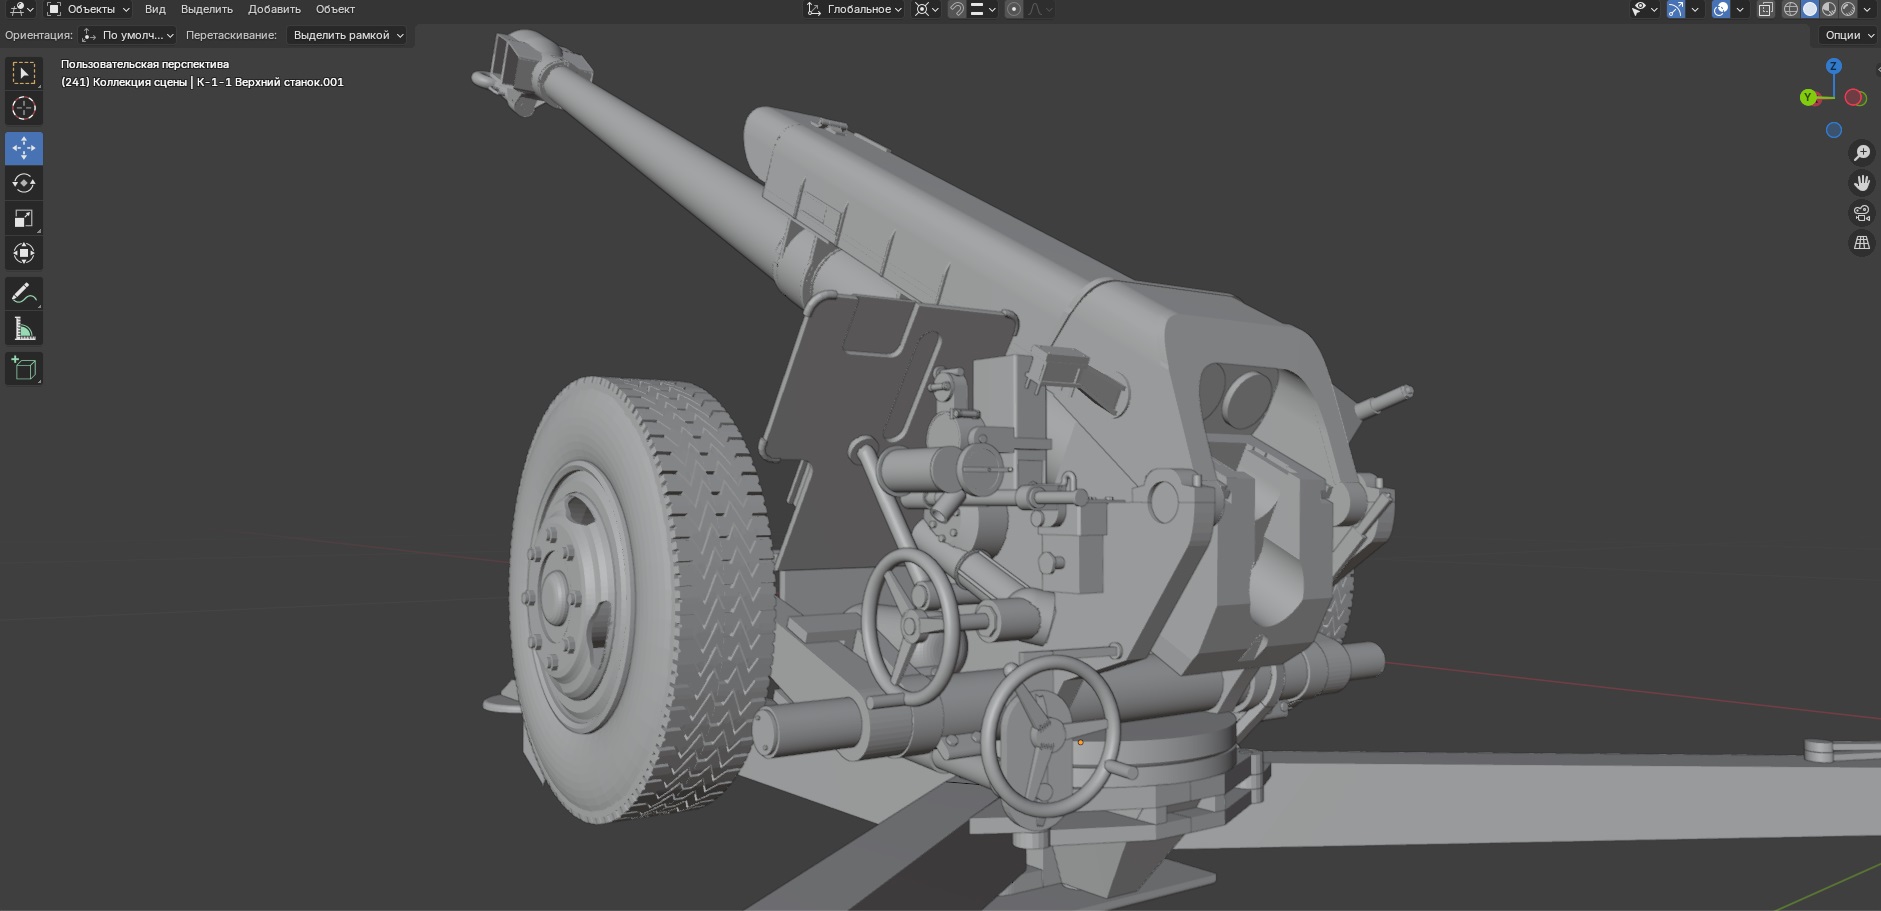
Task: Open the Выделить рамкой drag dropdown
Action: coord(348,35)
